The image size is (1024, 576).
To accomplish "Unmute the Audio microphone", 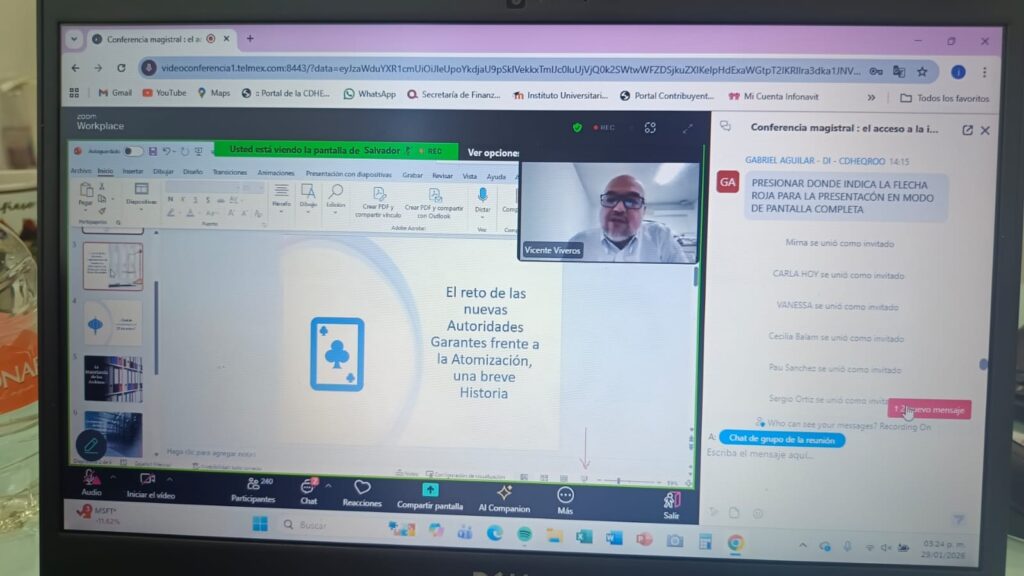I will tap(91, 478).
